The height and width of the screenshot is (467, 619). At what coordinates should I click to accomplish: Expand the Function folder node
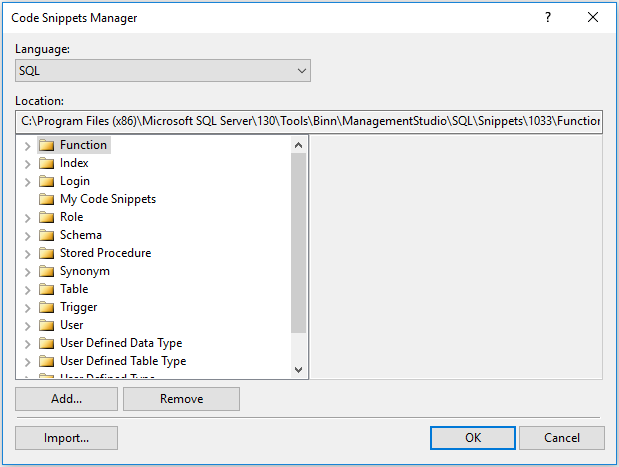pos(27,145)
